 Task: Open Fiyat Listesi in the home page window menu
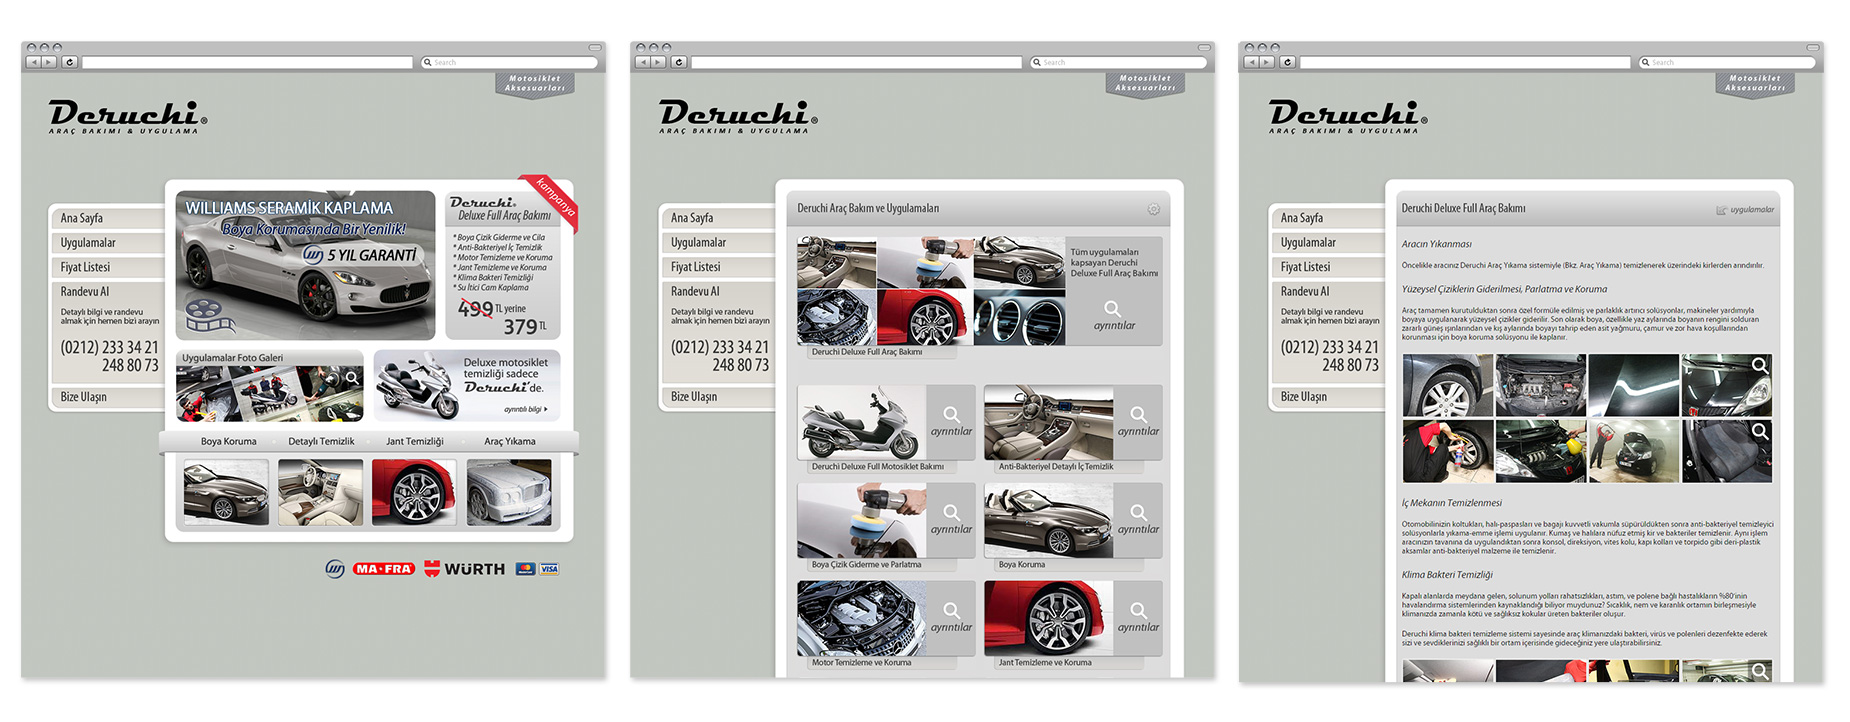coord(108,267)
